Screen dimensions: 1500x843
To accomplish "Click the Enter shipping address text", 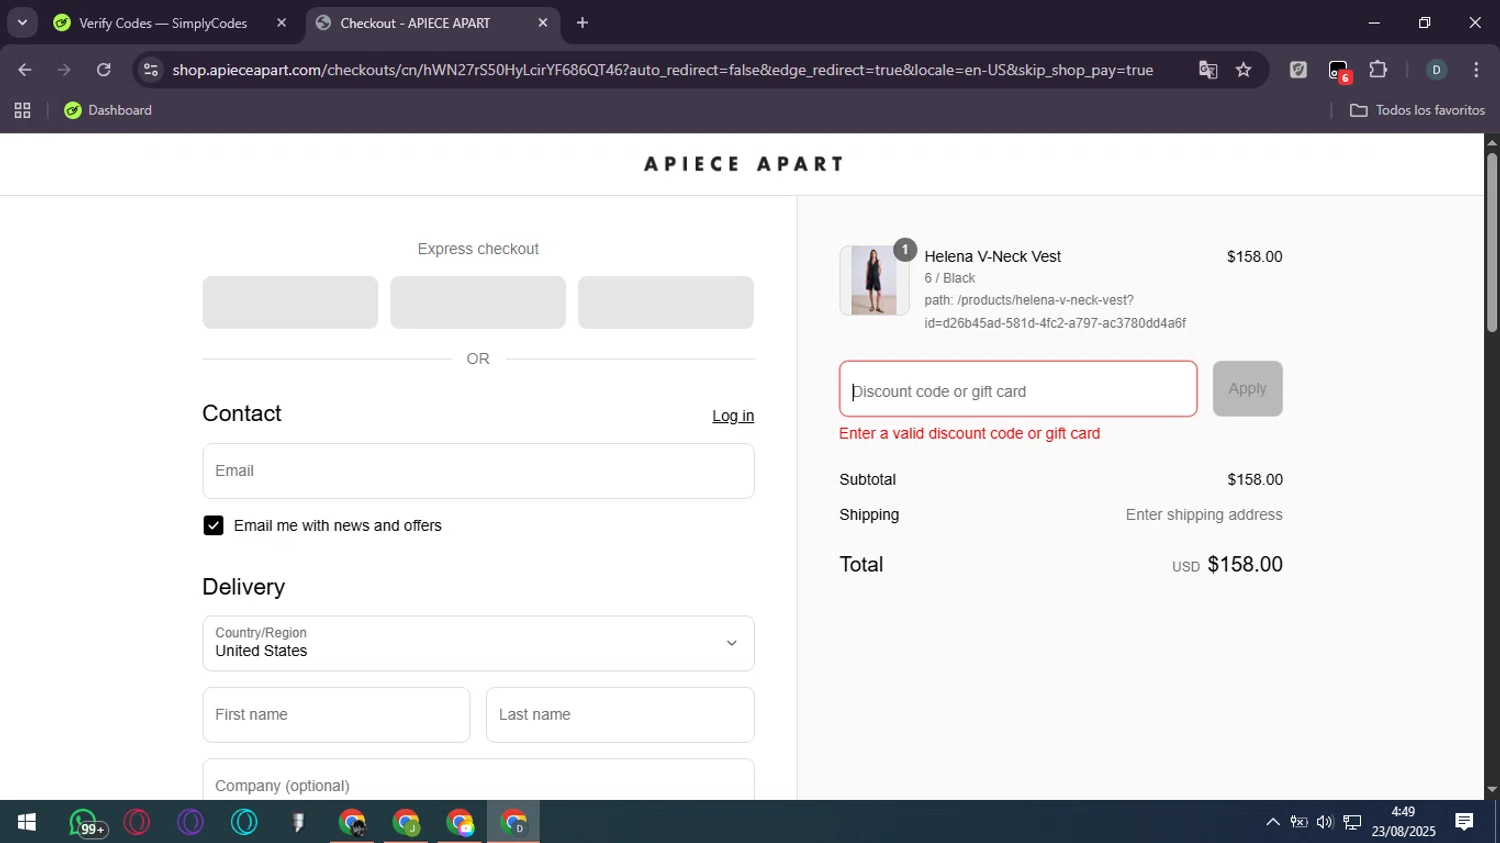I will (x=1204, y=515).
